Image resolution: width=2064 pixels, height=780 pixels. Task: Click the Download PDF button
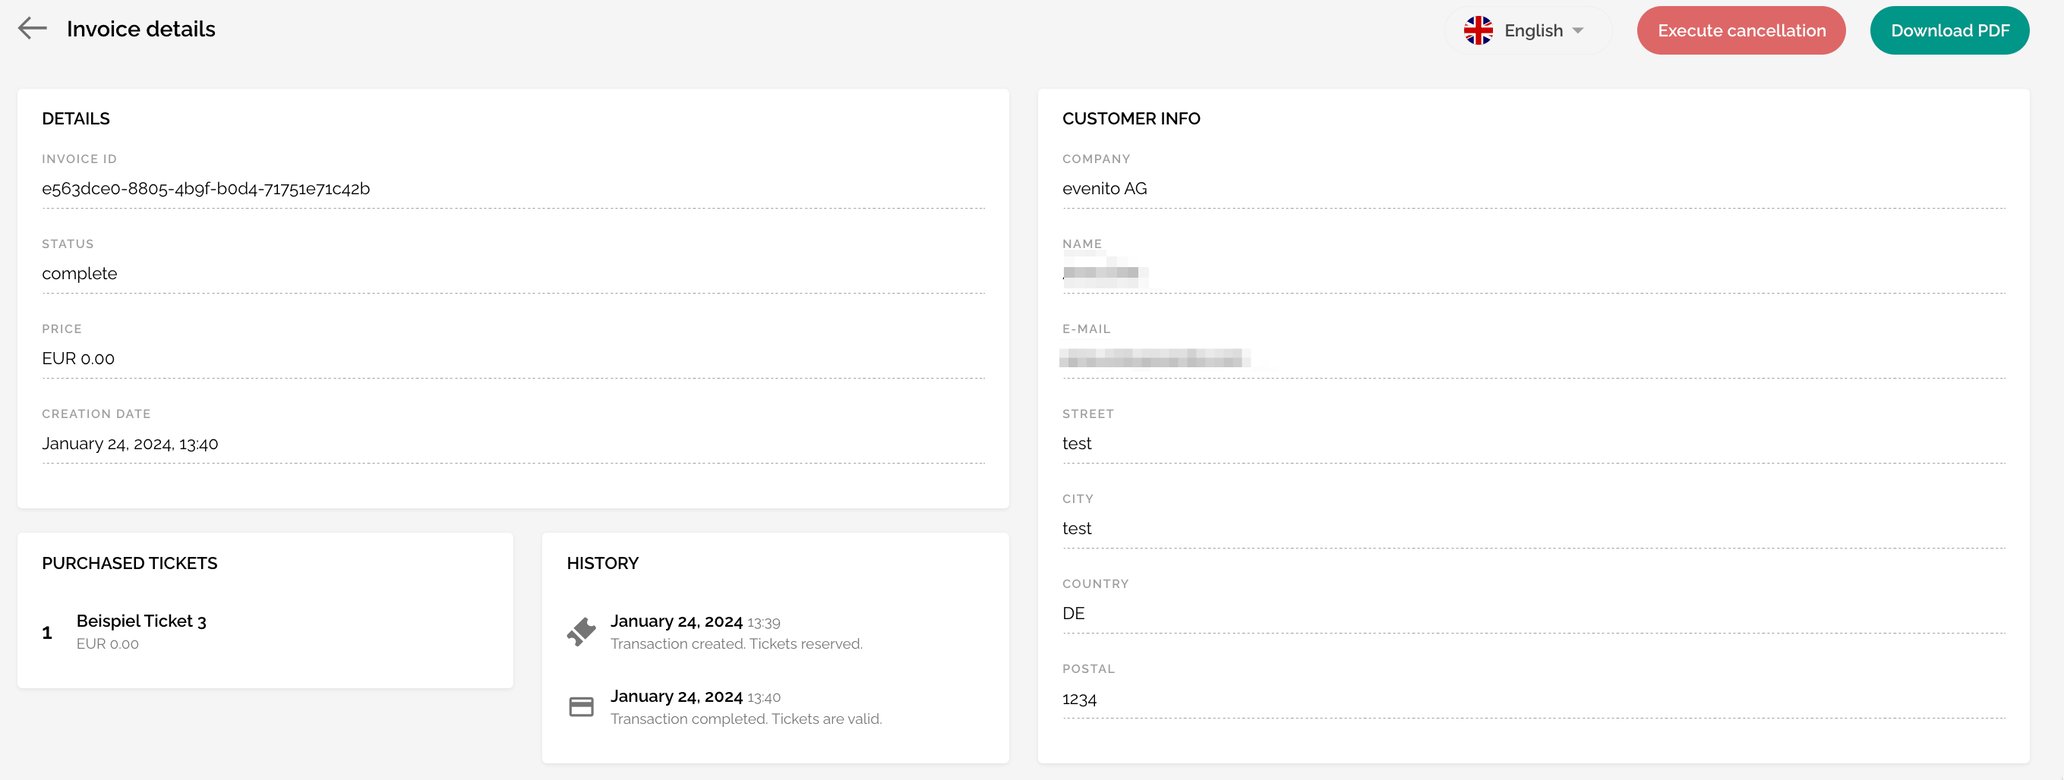pos(1948,30)
